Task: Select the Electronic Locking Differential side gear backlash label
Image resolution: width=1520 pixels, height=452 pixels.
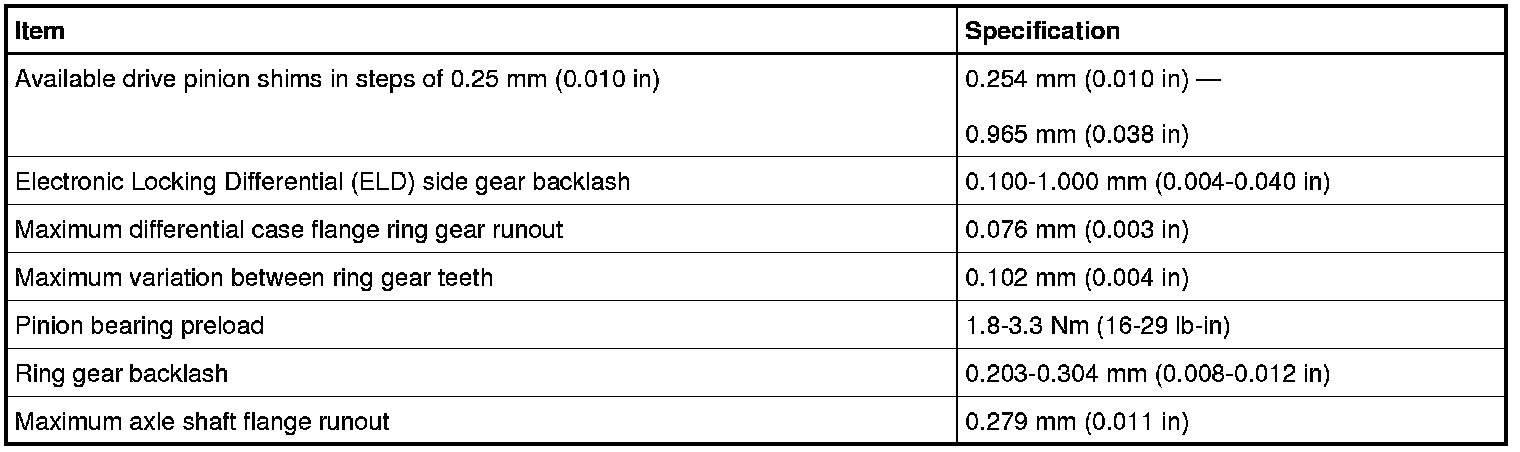Action: point(322,182)
